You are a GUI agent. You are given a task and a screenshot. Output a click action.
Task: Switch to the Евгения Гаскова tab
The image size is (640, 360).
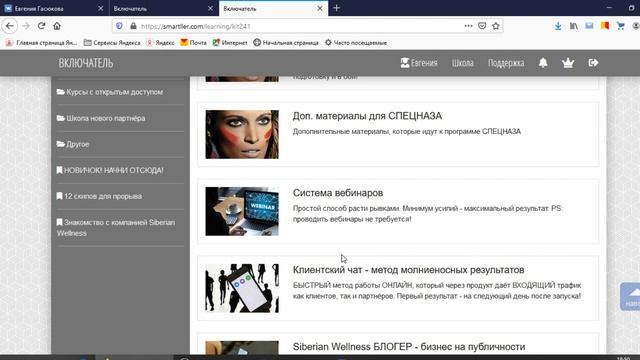pos(54,8)
